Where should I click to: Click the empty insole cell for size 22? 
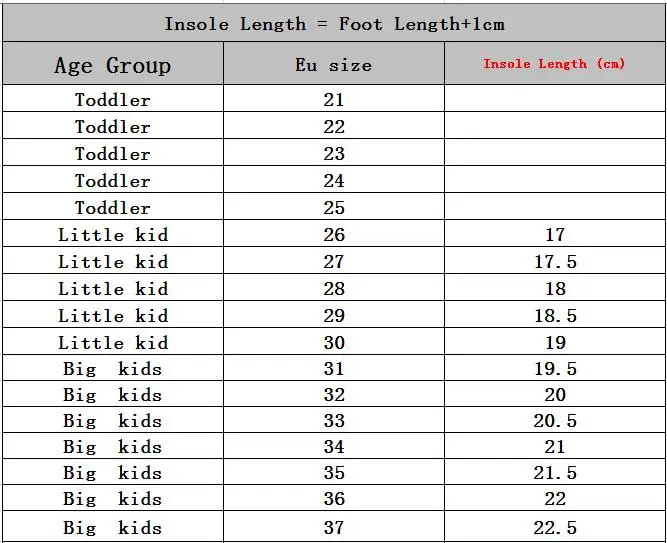[x=555, y=126]
